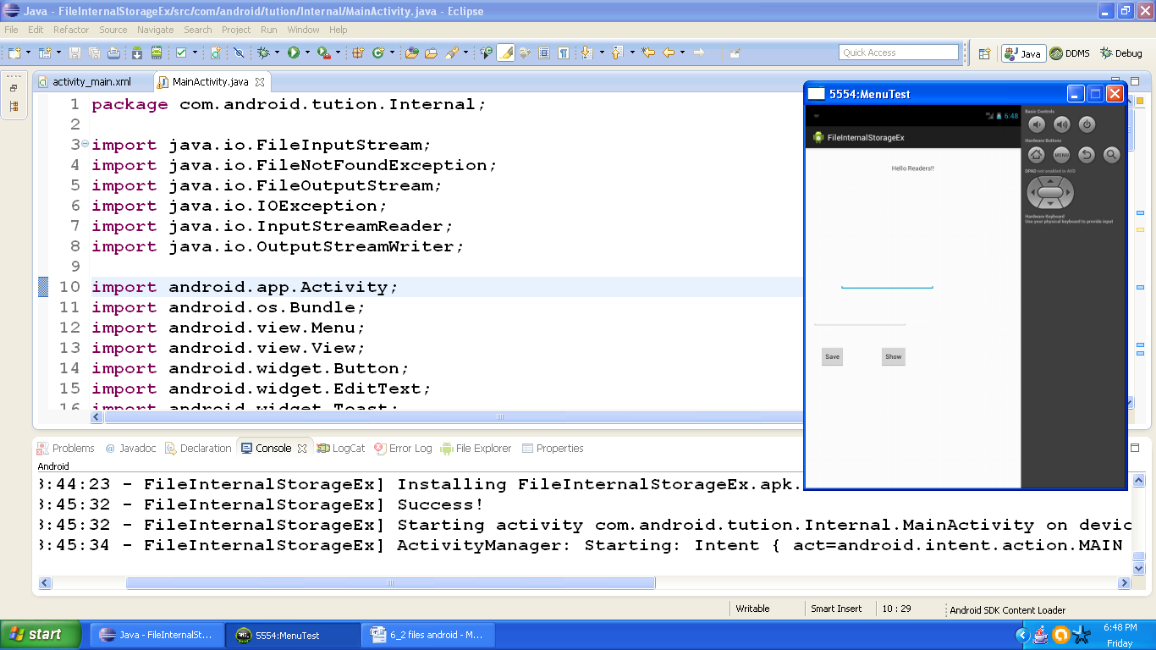Image resolution: width=1156 pixels, height=650 pixels.
Task: Open the Run button's dropdown arrow
Action: pos(307,51)
